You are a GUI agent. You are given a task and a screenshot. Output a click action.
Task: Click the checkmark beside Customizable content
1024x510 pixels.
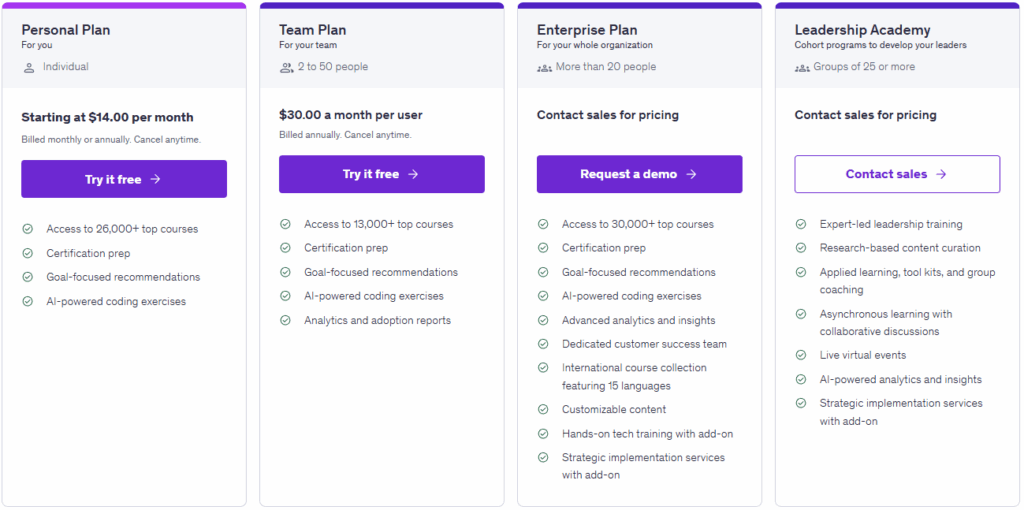click(x=544, y=410)
